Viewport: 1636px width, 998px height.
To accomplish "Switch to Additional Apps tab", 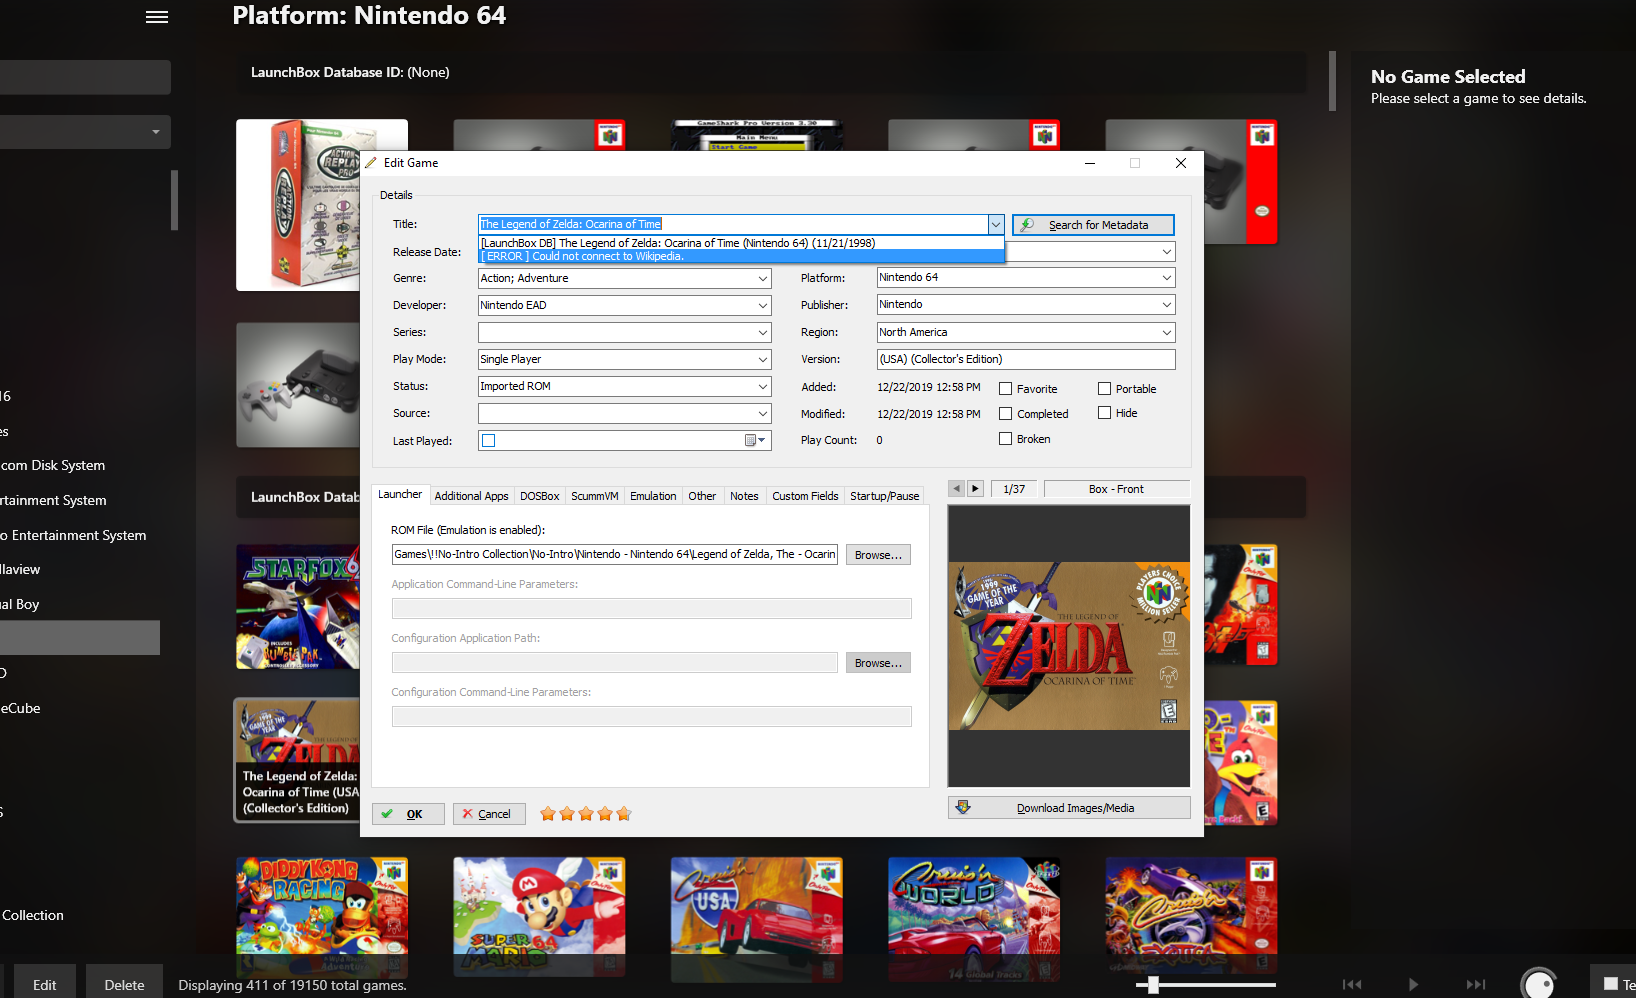I will 471,496.
